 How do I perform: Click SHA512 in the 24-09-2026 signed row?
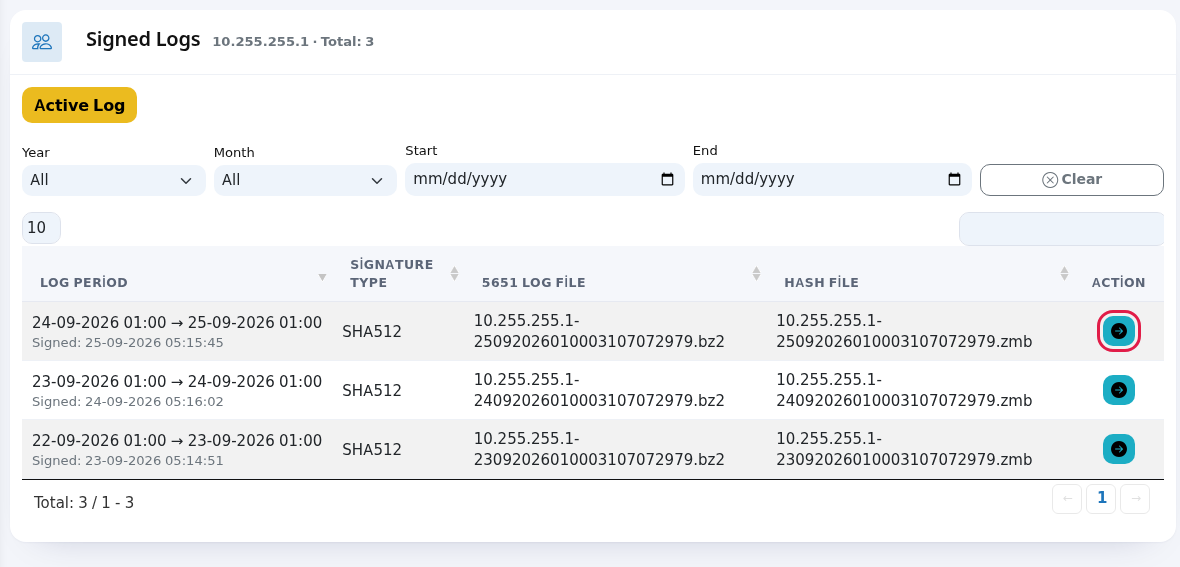coord(372,390)
